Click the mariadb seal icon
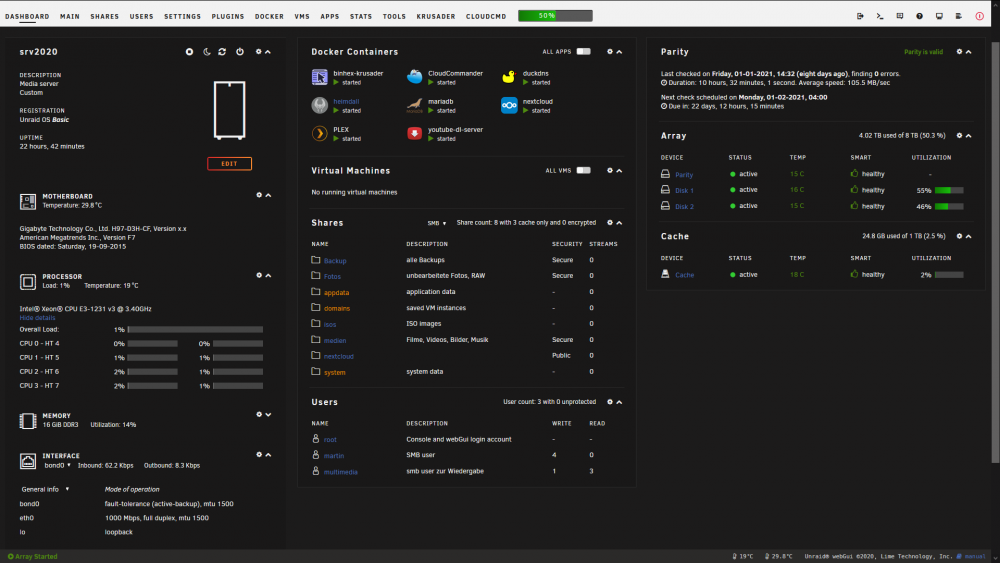The height and width of the screenshot is (563, 1000). tap(415, 105)
